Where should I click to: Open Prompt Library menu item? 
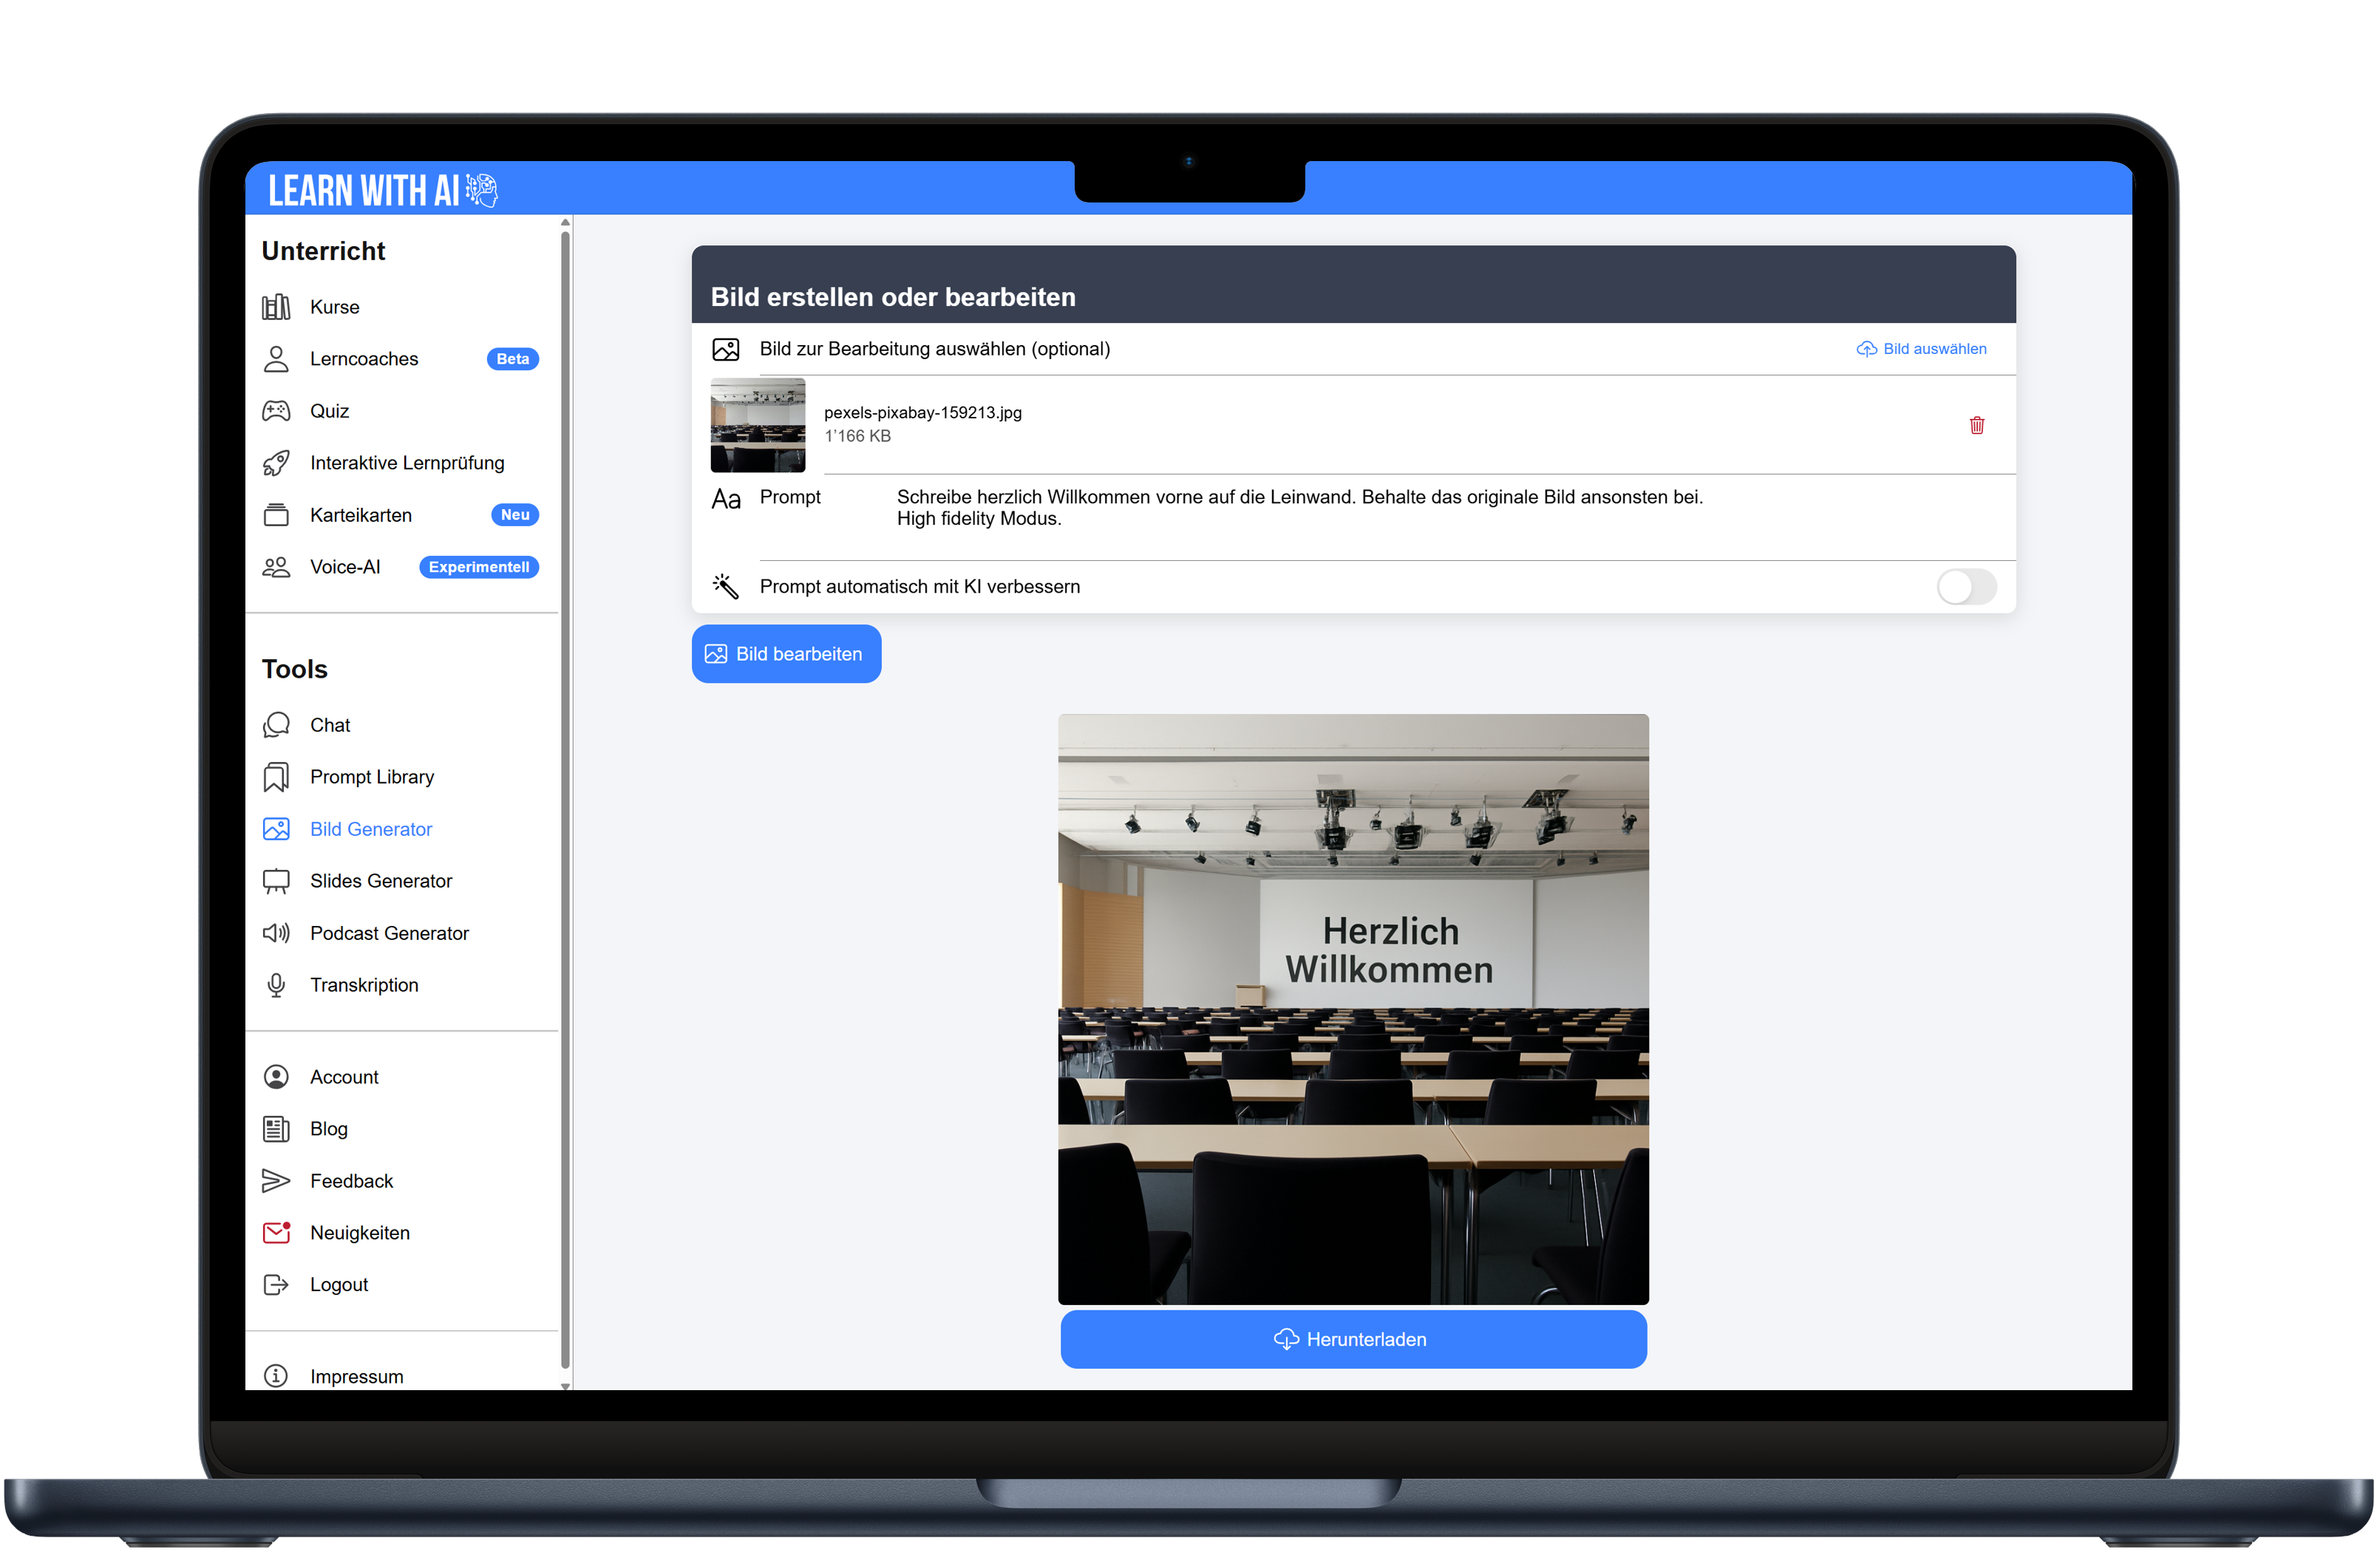(x=371, y=777)
